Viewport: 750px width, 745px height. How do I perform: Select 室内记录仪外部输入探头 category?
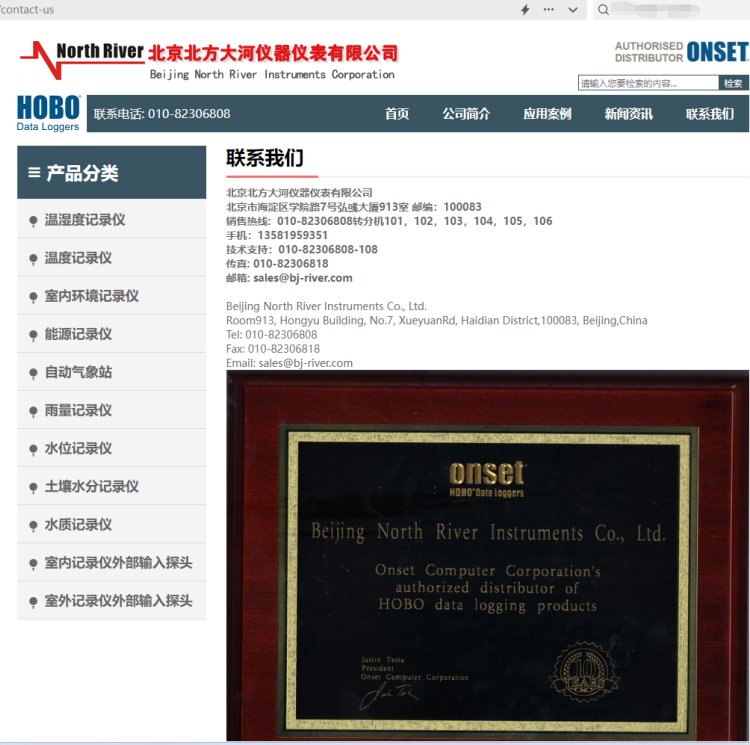(111, 563)
